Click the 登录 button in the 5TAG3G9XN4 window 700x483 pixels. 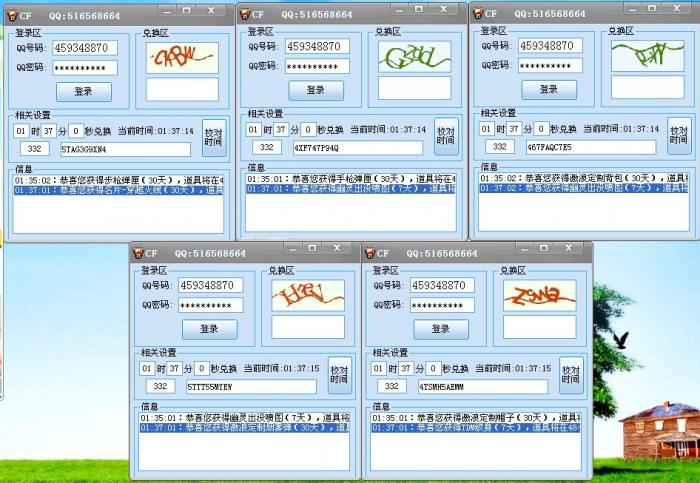click(x=83, y=92)
